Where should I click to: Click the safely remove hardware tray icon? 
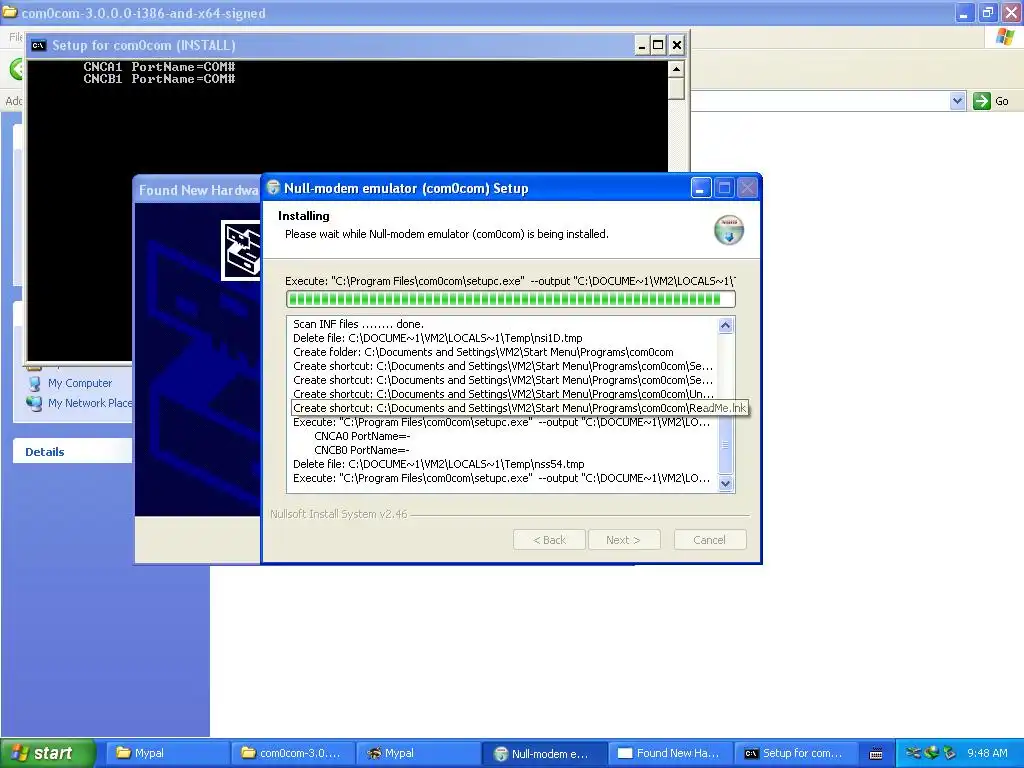[x=950, y=753]
